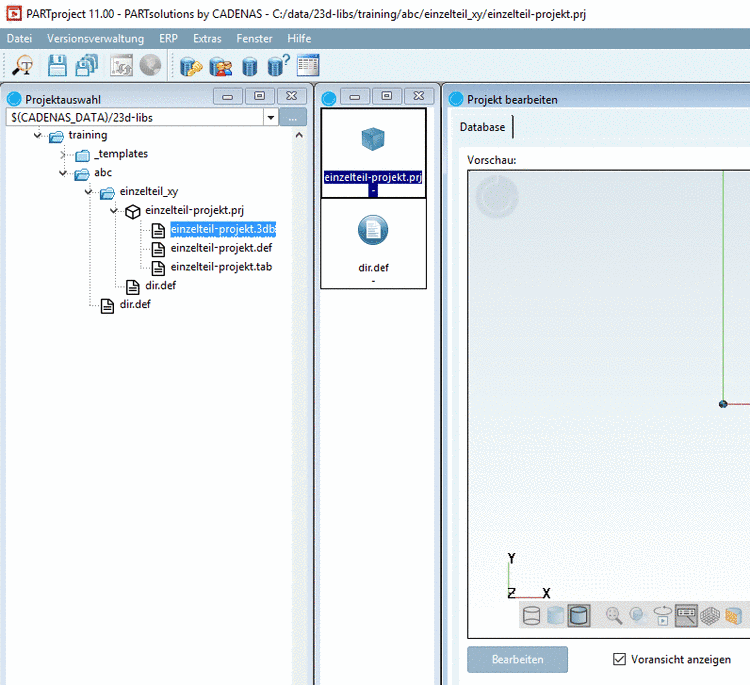Click the text search magnifier icon
Screen dimensions: 750x685
pos(22,66)
